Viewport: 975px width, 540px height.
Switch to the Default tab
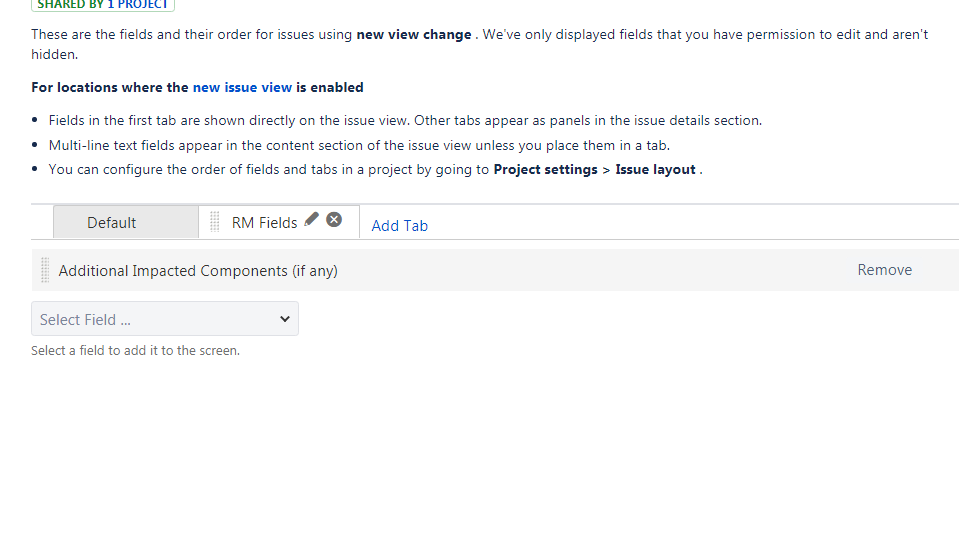[x=126, y=222]
